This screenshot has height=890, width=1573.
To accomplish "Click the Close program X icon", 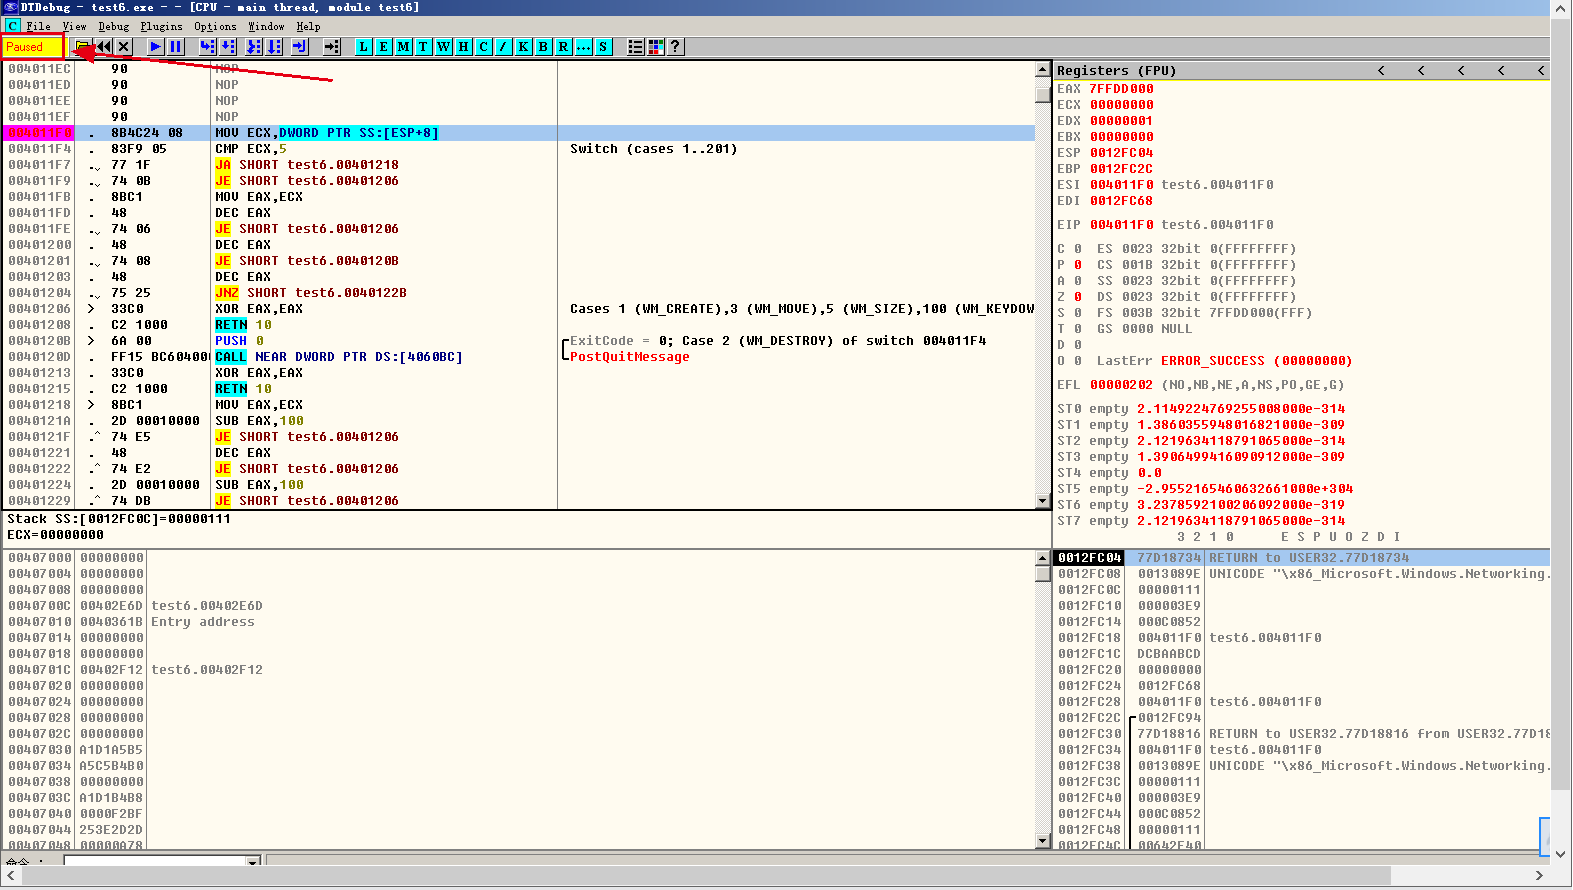I will 124,47.
